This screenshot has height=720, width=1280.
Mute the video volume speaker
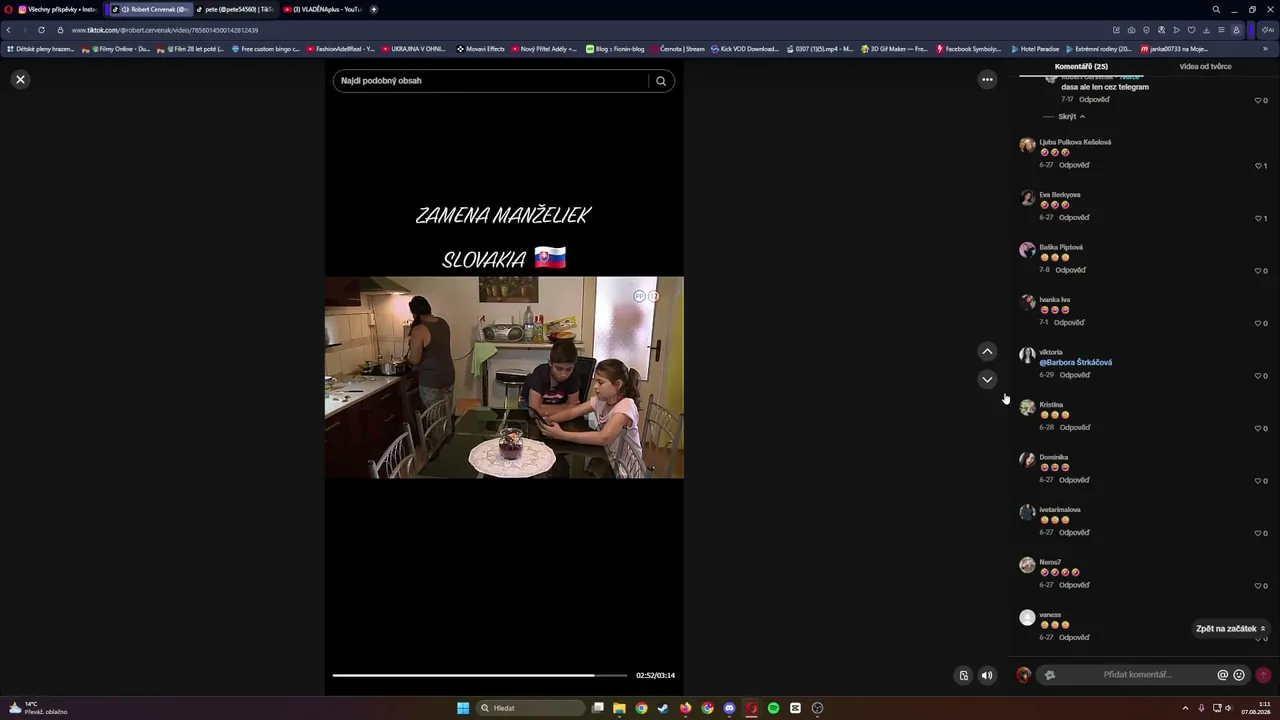click(x=987, y=675)
